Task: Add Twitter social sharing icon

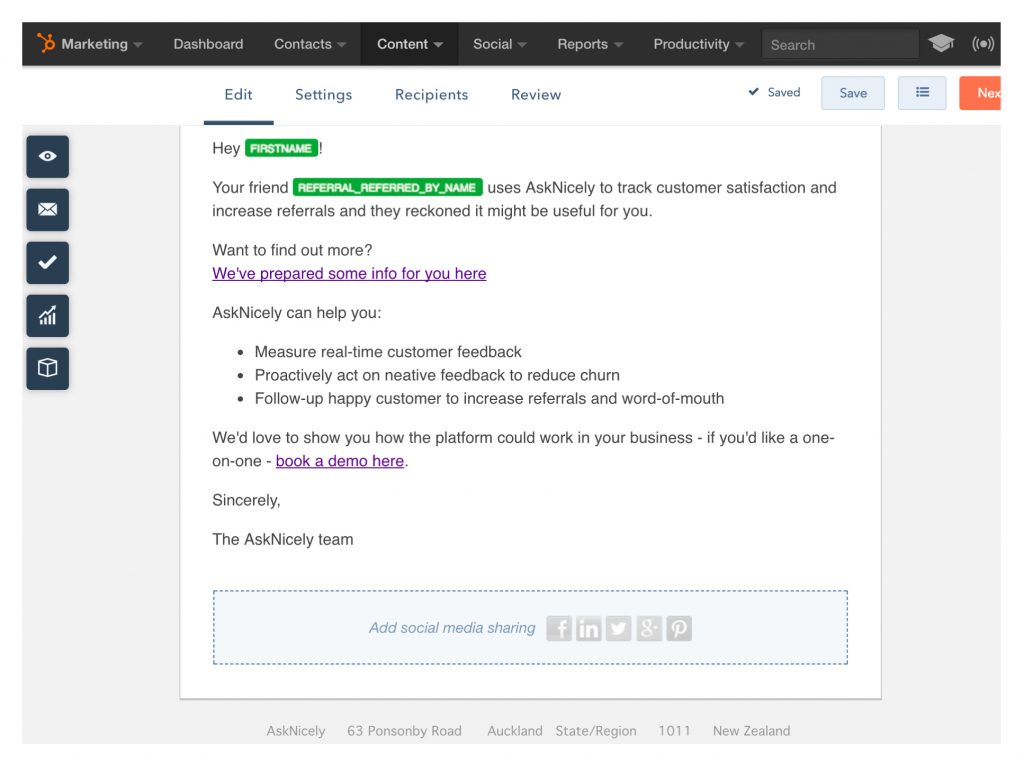Action: 618,628
